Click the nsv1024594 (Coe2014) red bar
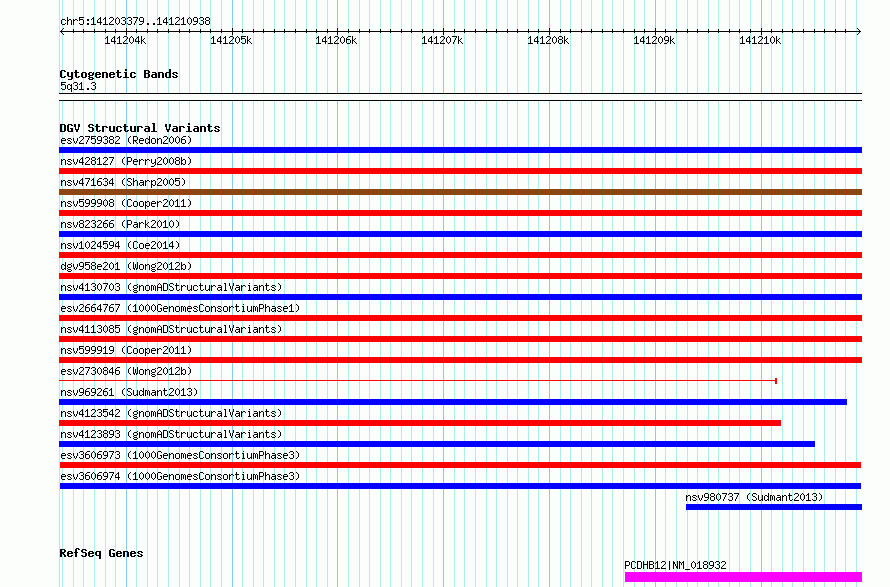 [460, 255]
